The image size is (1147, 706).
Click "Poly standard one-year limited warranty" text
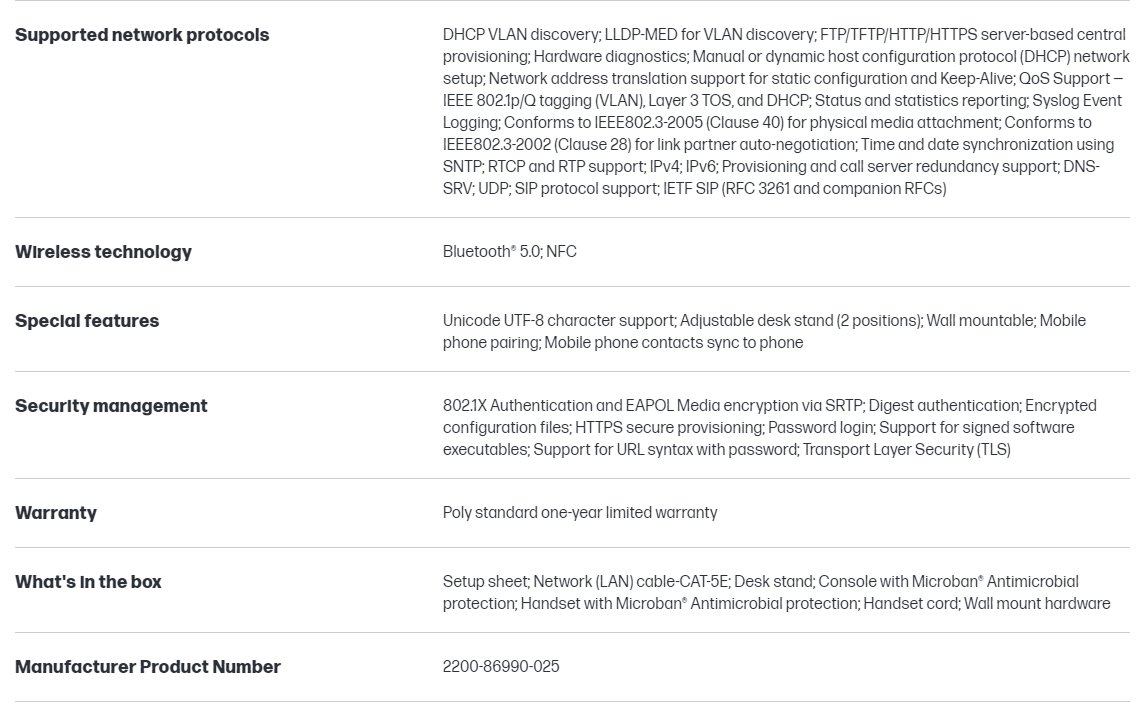[580, 513]
